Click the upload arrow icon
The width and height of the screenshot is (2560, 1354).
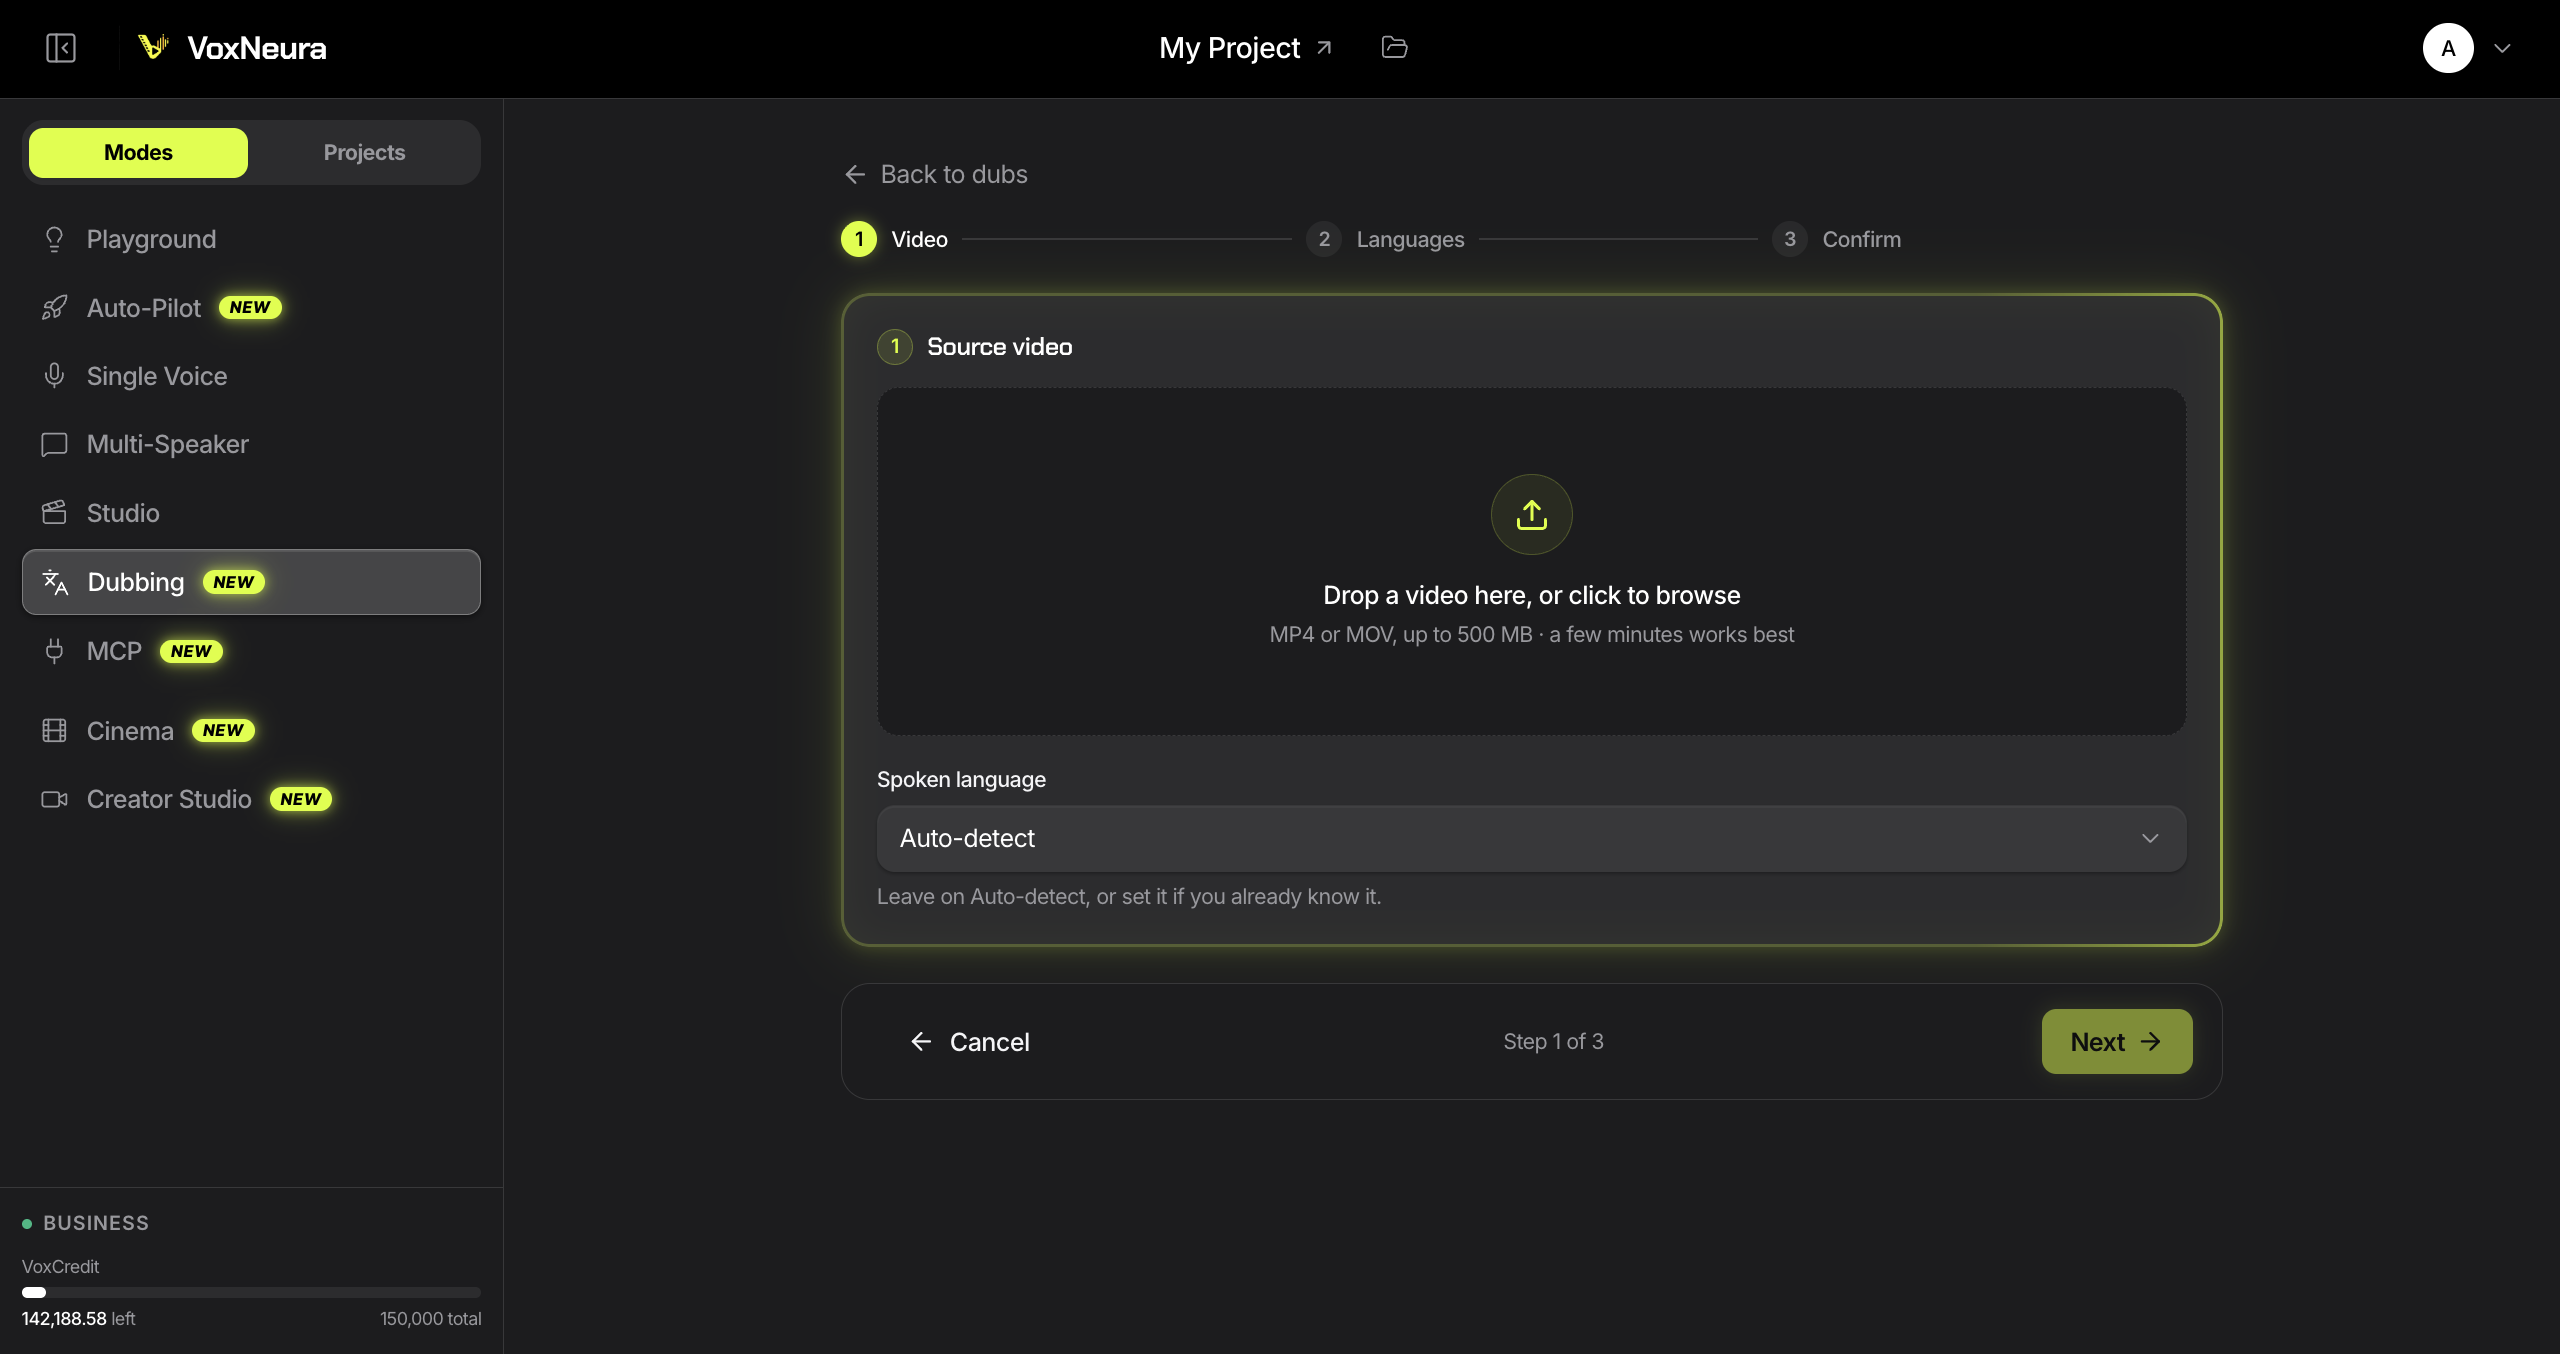1531,514
